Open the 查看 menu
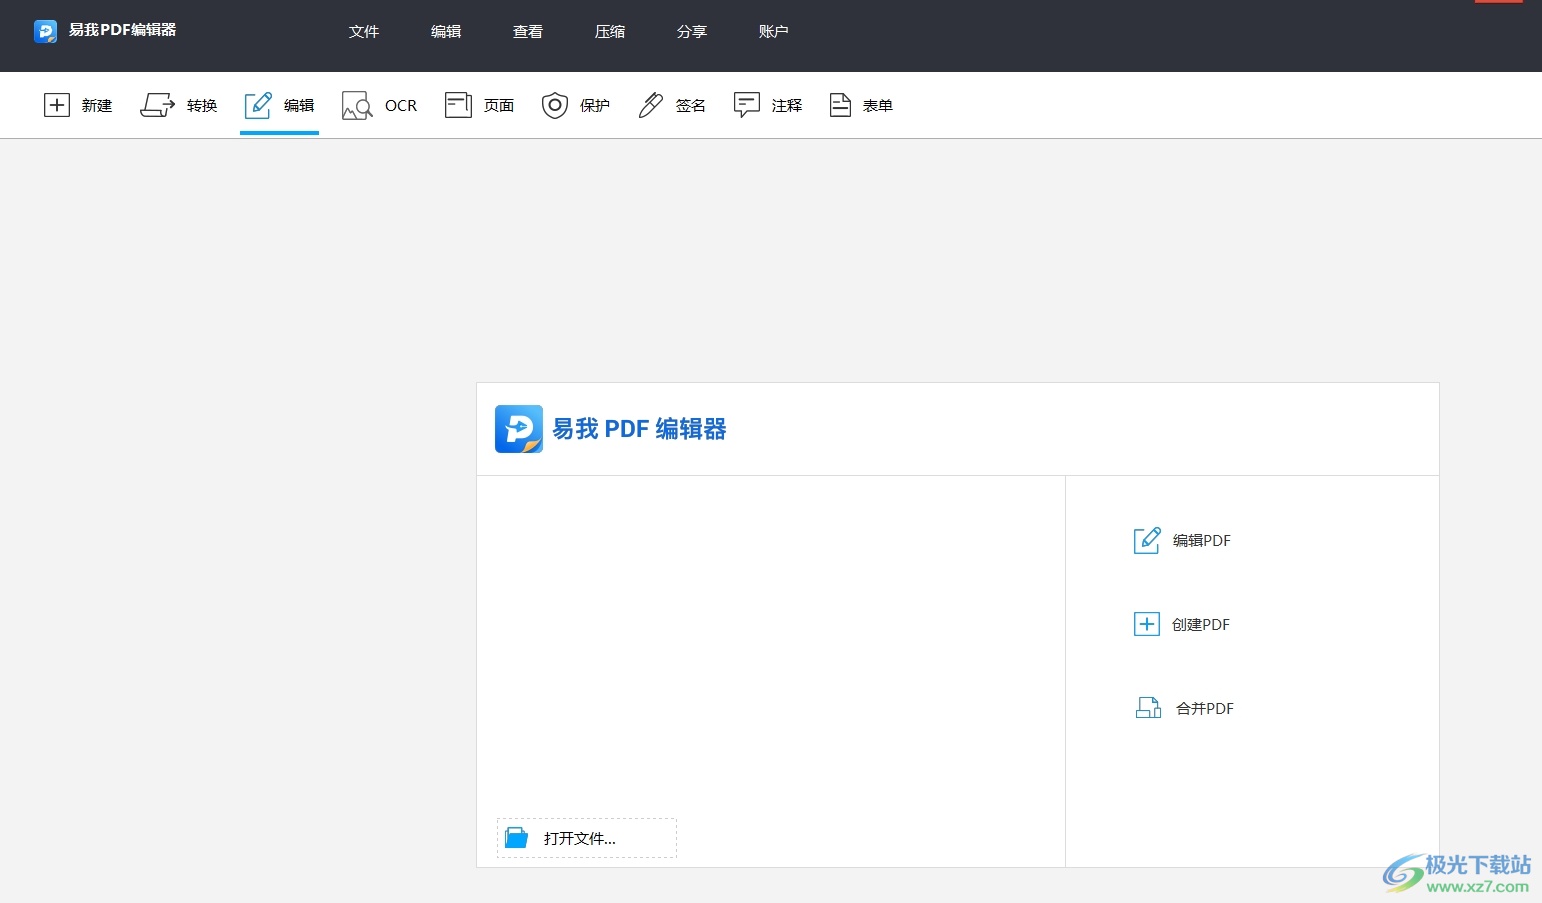Viewport: 1542px width, 903px height. coord(528,32)
